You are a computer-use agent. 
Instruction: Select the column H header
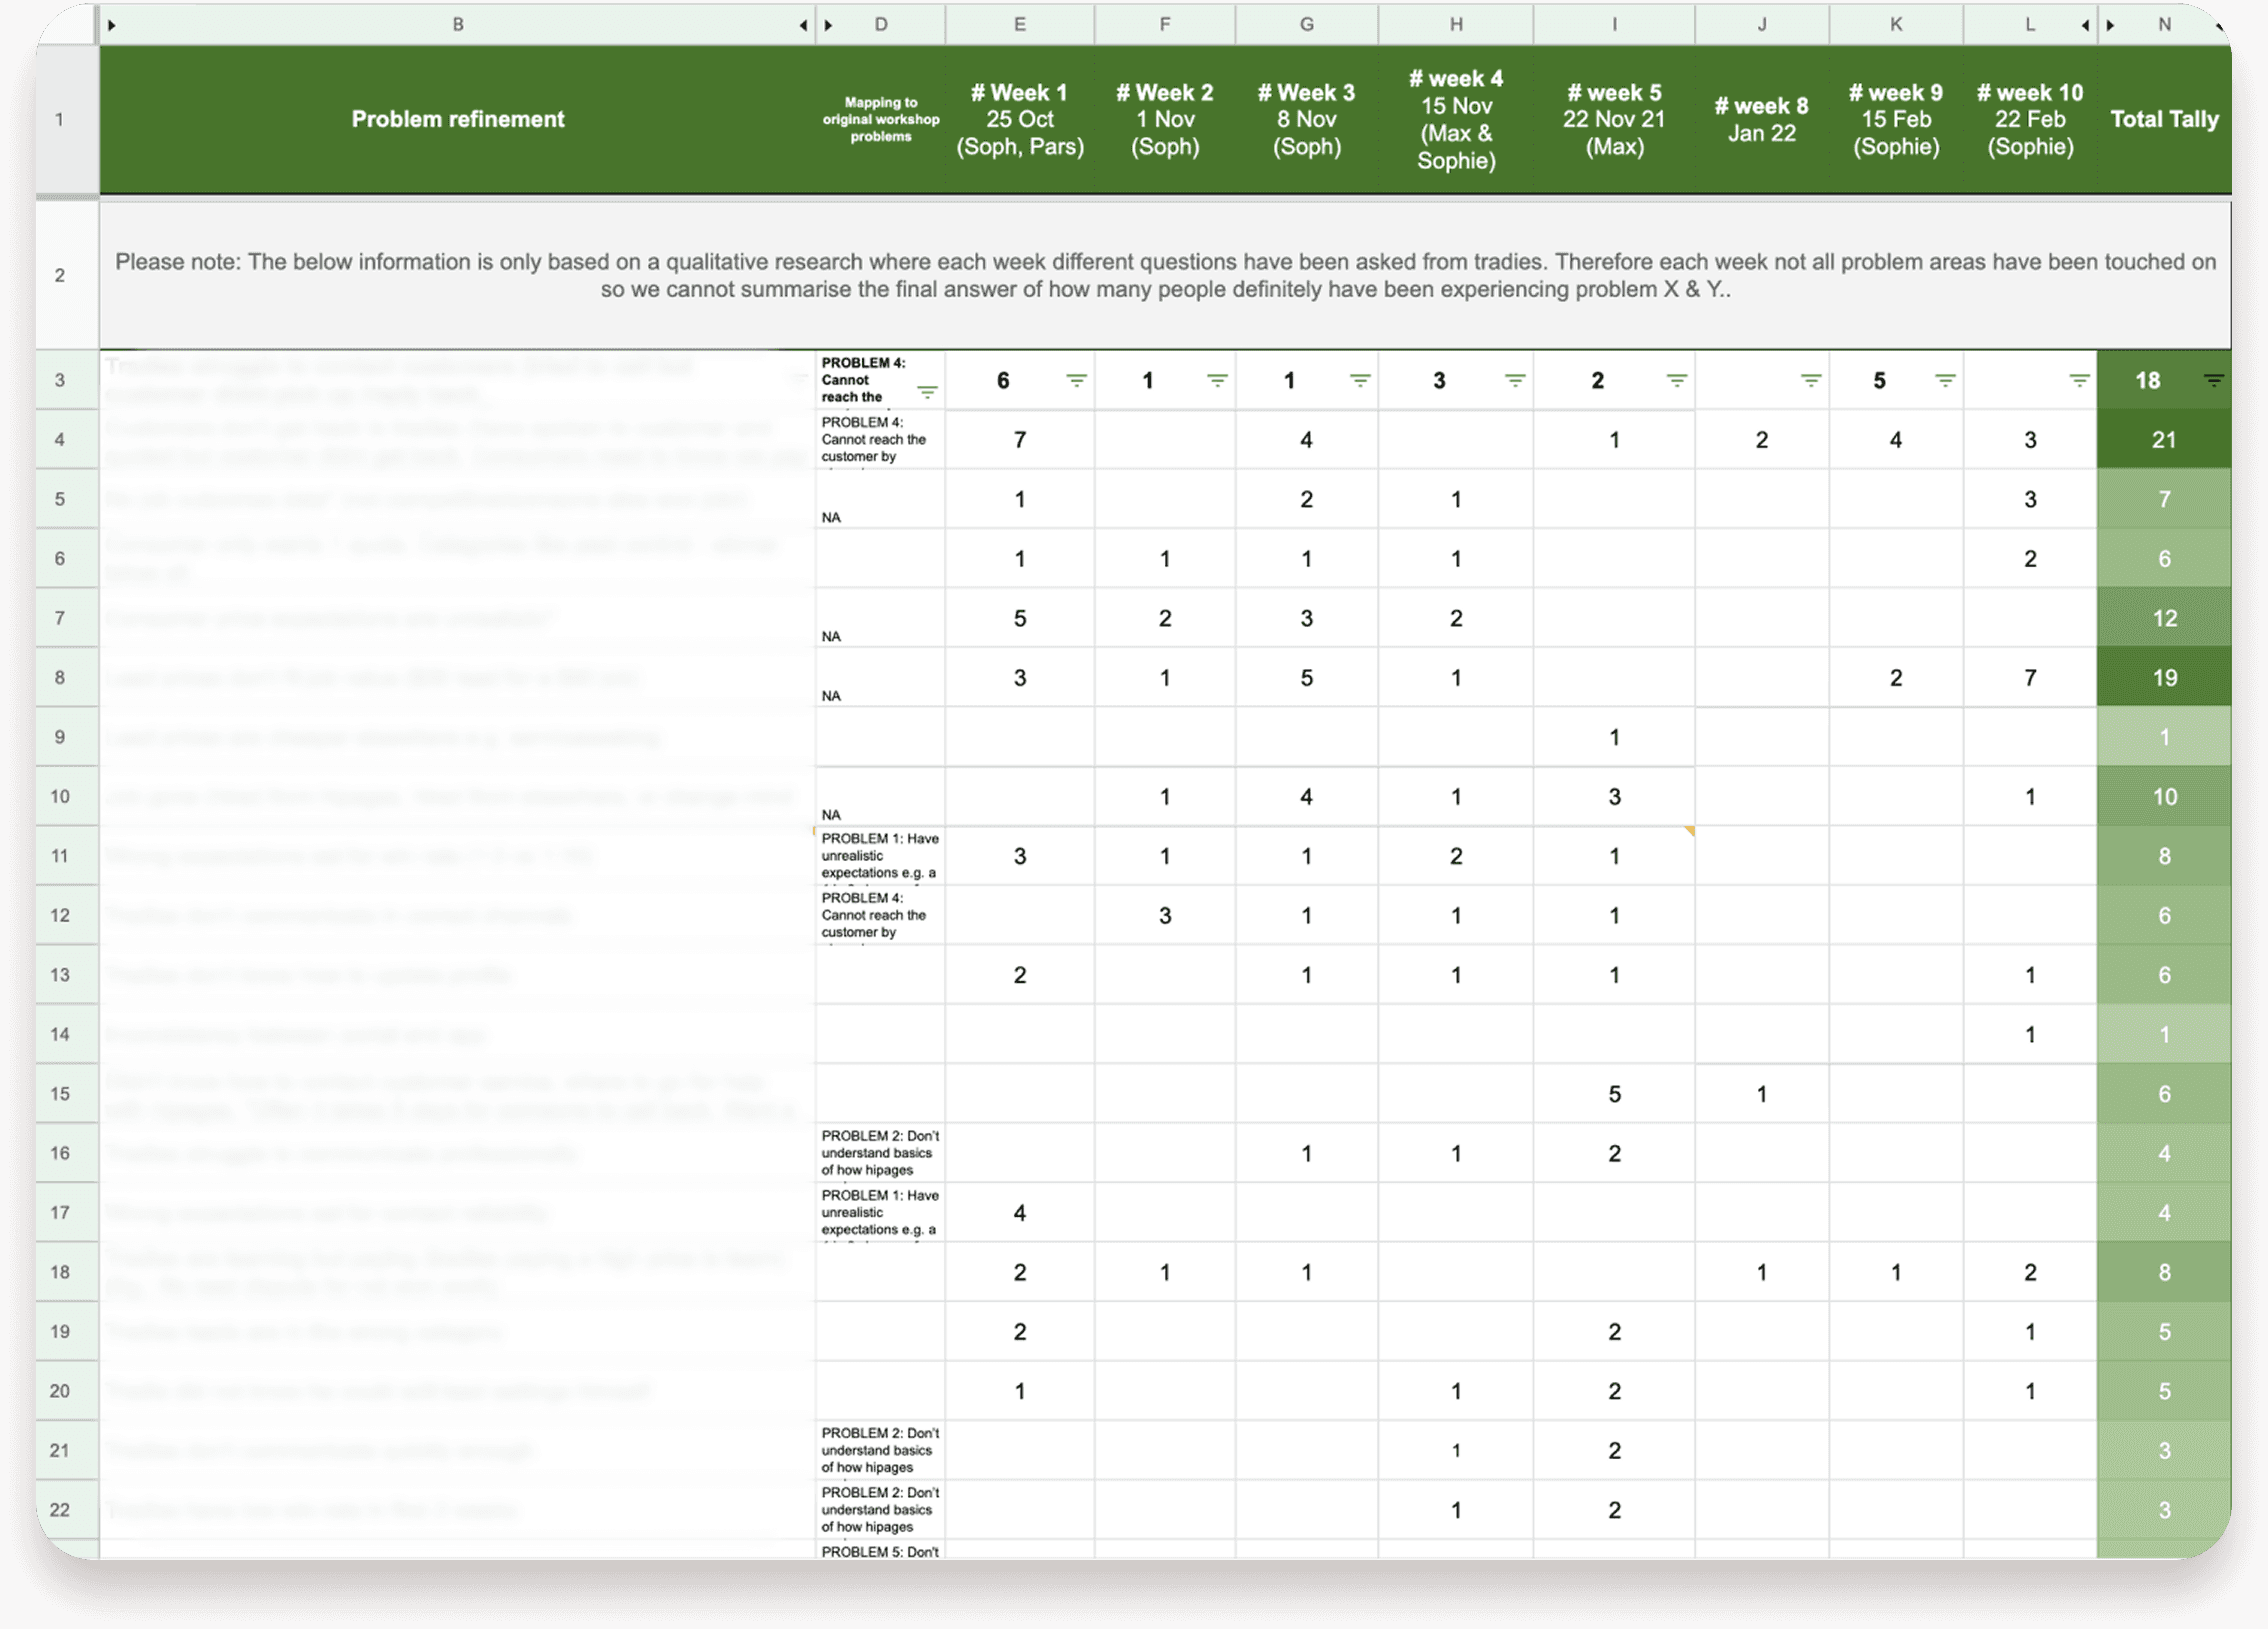1456,24
